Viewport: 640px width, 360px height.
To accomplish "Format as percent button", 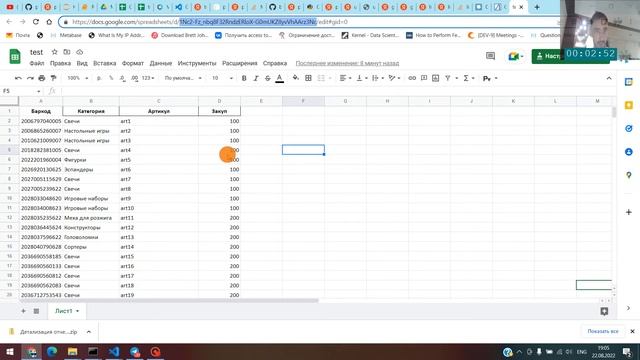I will pyautogui.click(x=111, y=78).
